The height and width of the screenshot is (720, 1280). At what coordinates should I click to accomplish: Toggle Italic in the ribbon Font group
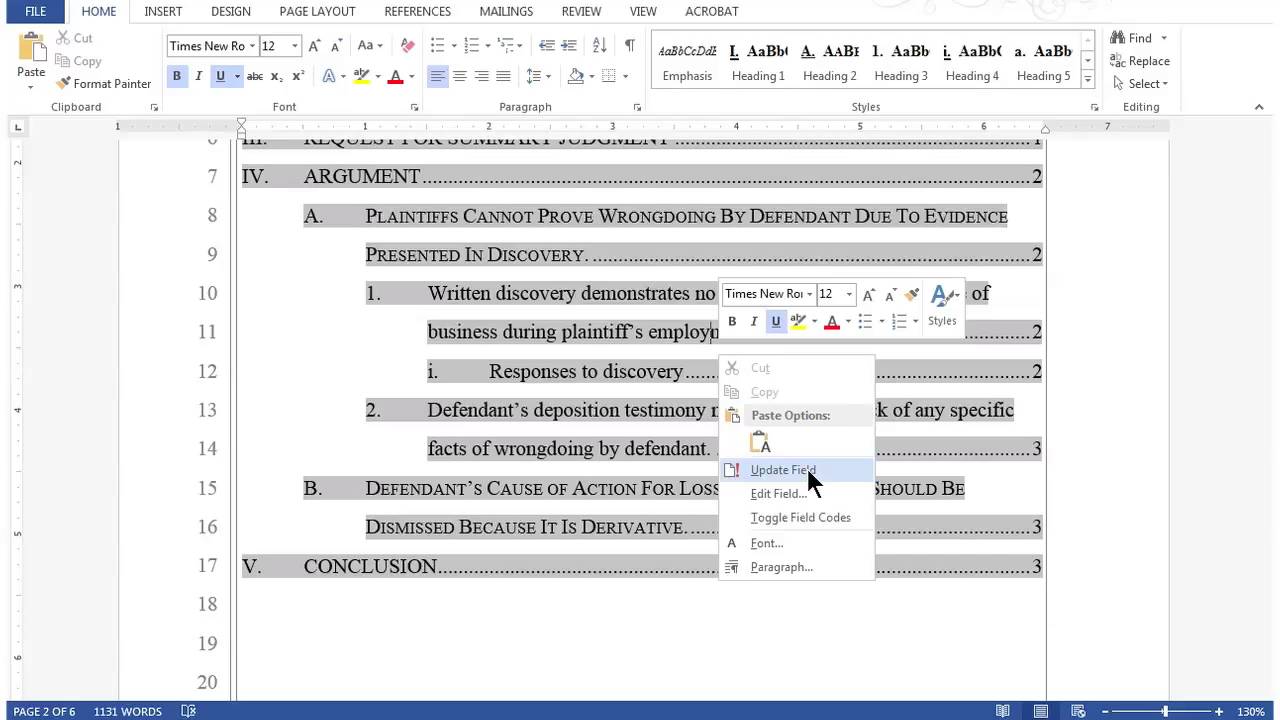pyautogui.click(x=198, y=76)
